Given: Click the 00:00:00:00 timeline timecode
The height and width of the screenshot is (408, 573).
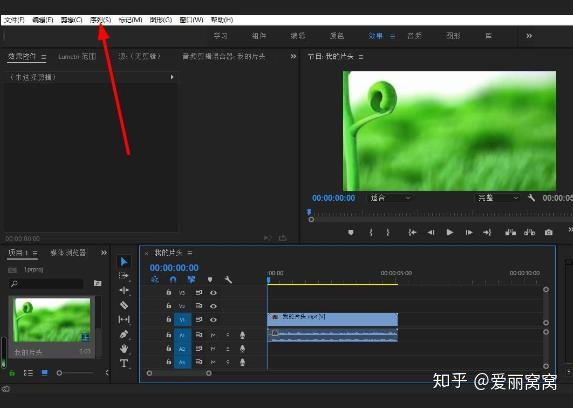Looking at the screenshot, I should coord(174,268).
